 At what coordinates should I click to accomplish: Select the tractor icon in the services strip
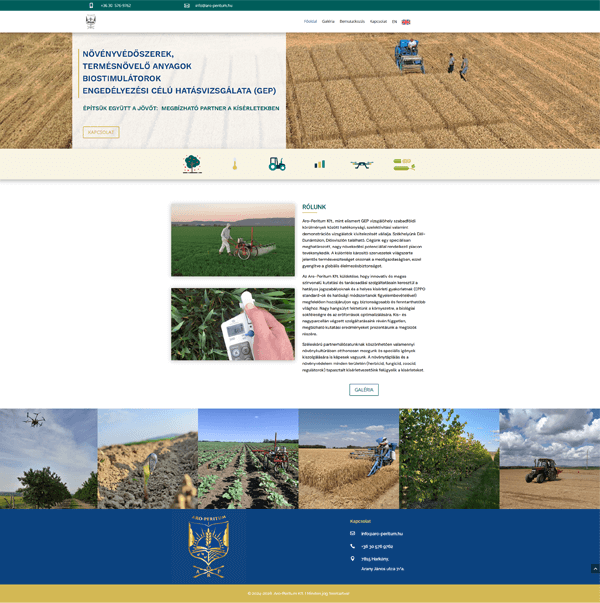(x=277, y=164)
